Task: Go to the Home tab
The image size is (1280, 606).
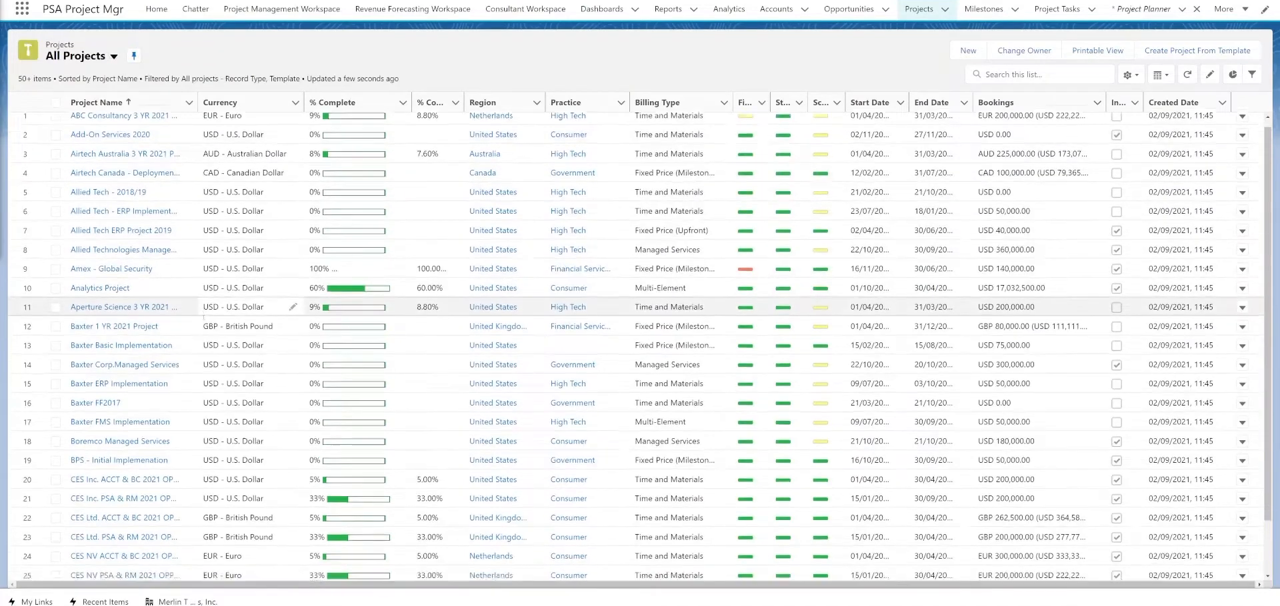Action: pos(156,9)
